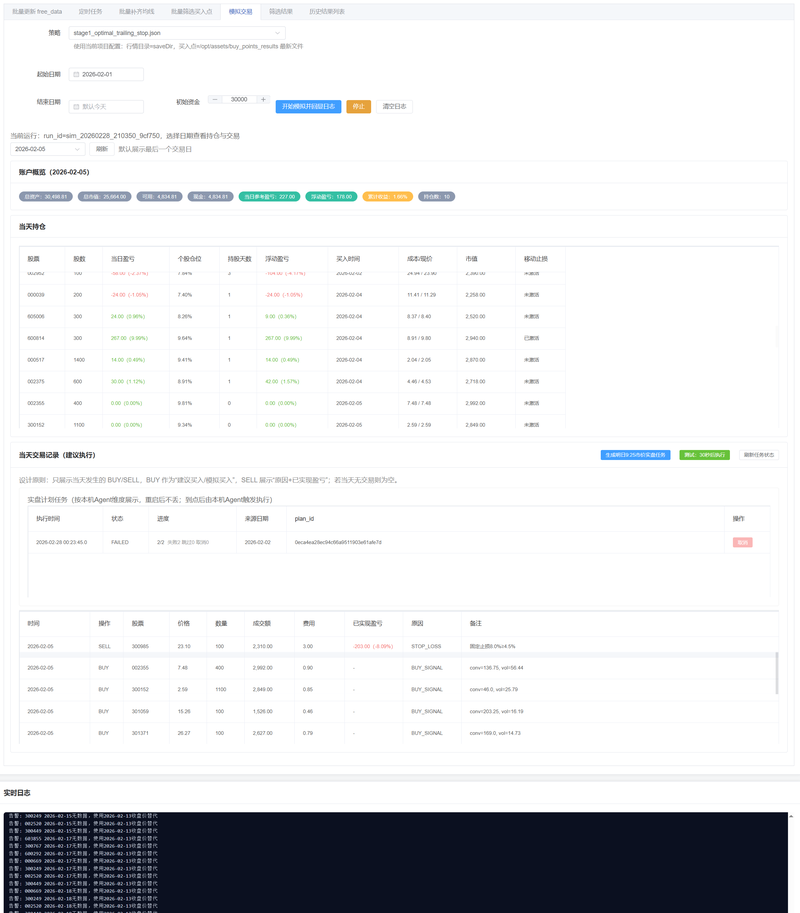Click stock code 002375 in holdings
800x913 pixels.
[x=36, y=382]
